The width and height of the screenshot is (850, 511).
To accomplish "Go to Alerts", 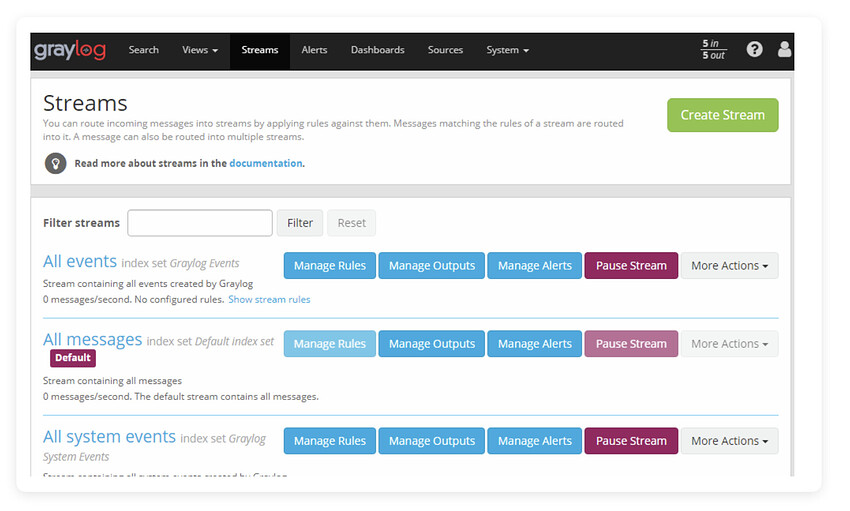I will click(x=314, y=50).
